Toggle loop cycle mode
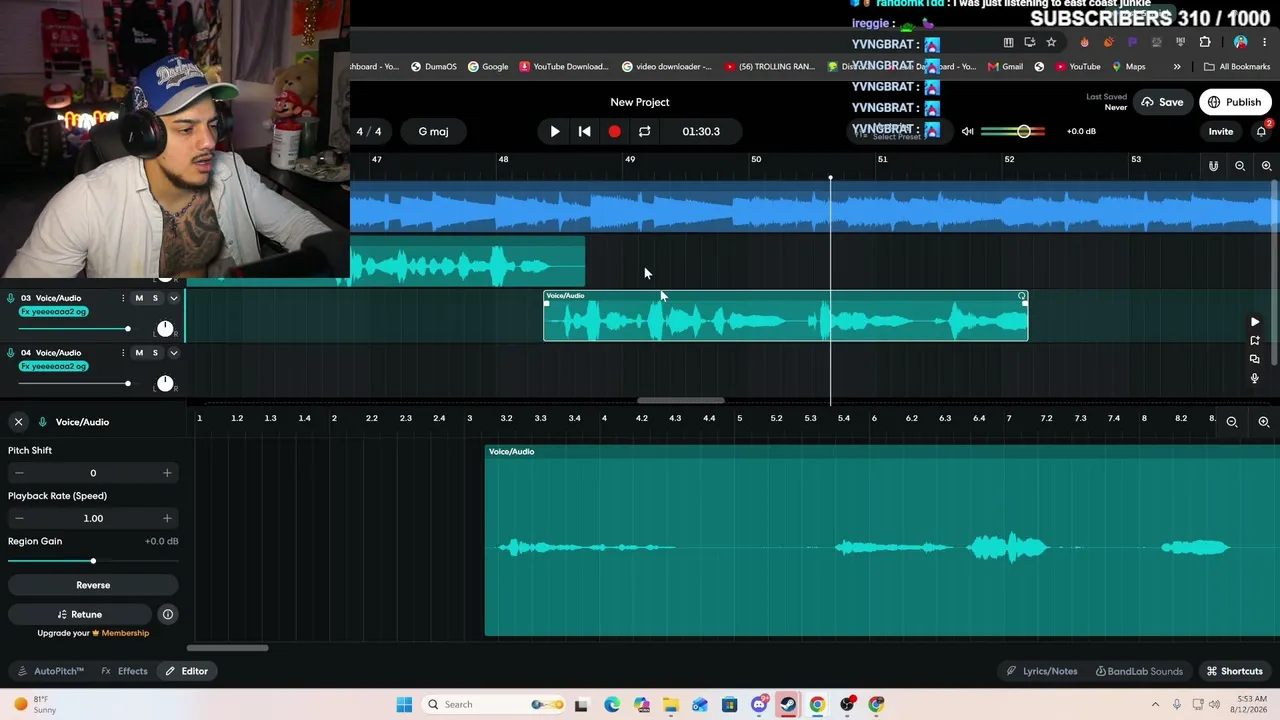This screenshot has height=720, width=1280. coord(645,131)
